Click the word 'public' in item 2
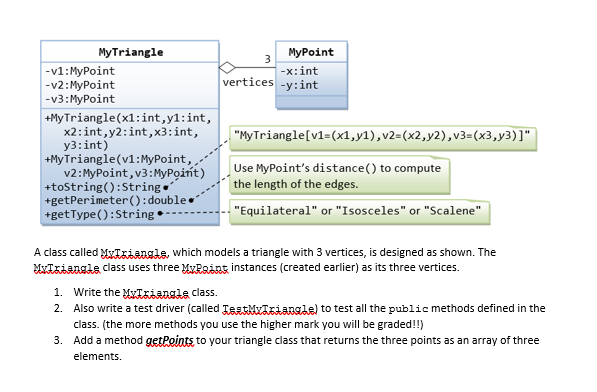The image size is (597, 392). pos(408,309)
